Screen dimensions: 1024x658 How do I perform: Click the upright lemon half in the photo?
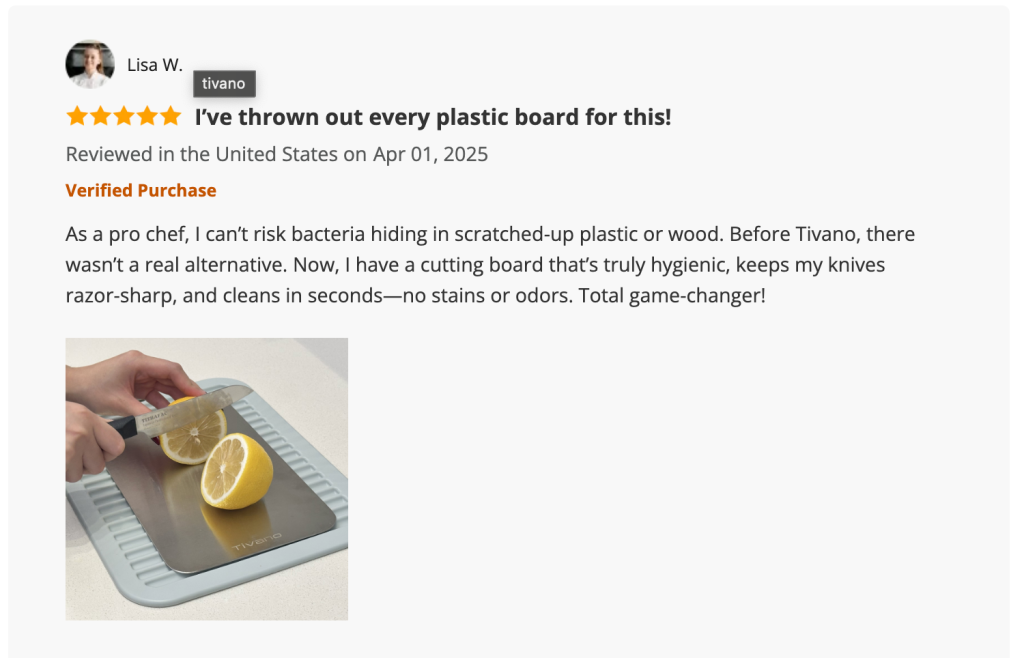[x=237, y=471]
